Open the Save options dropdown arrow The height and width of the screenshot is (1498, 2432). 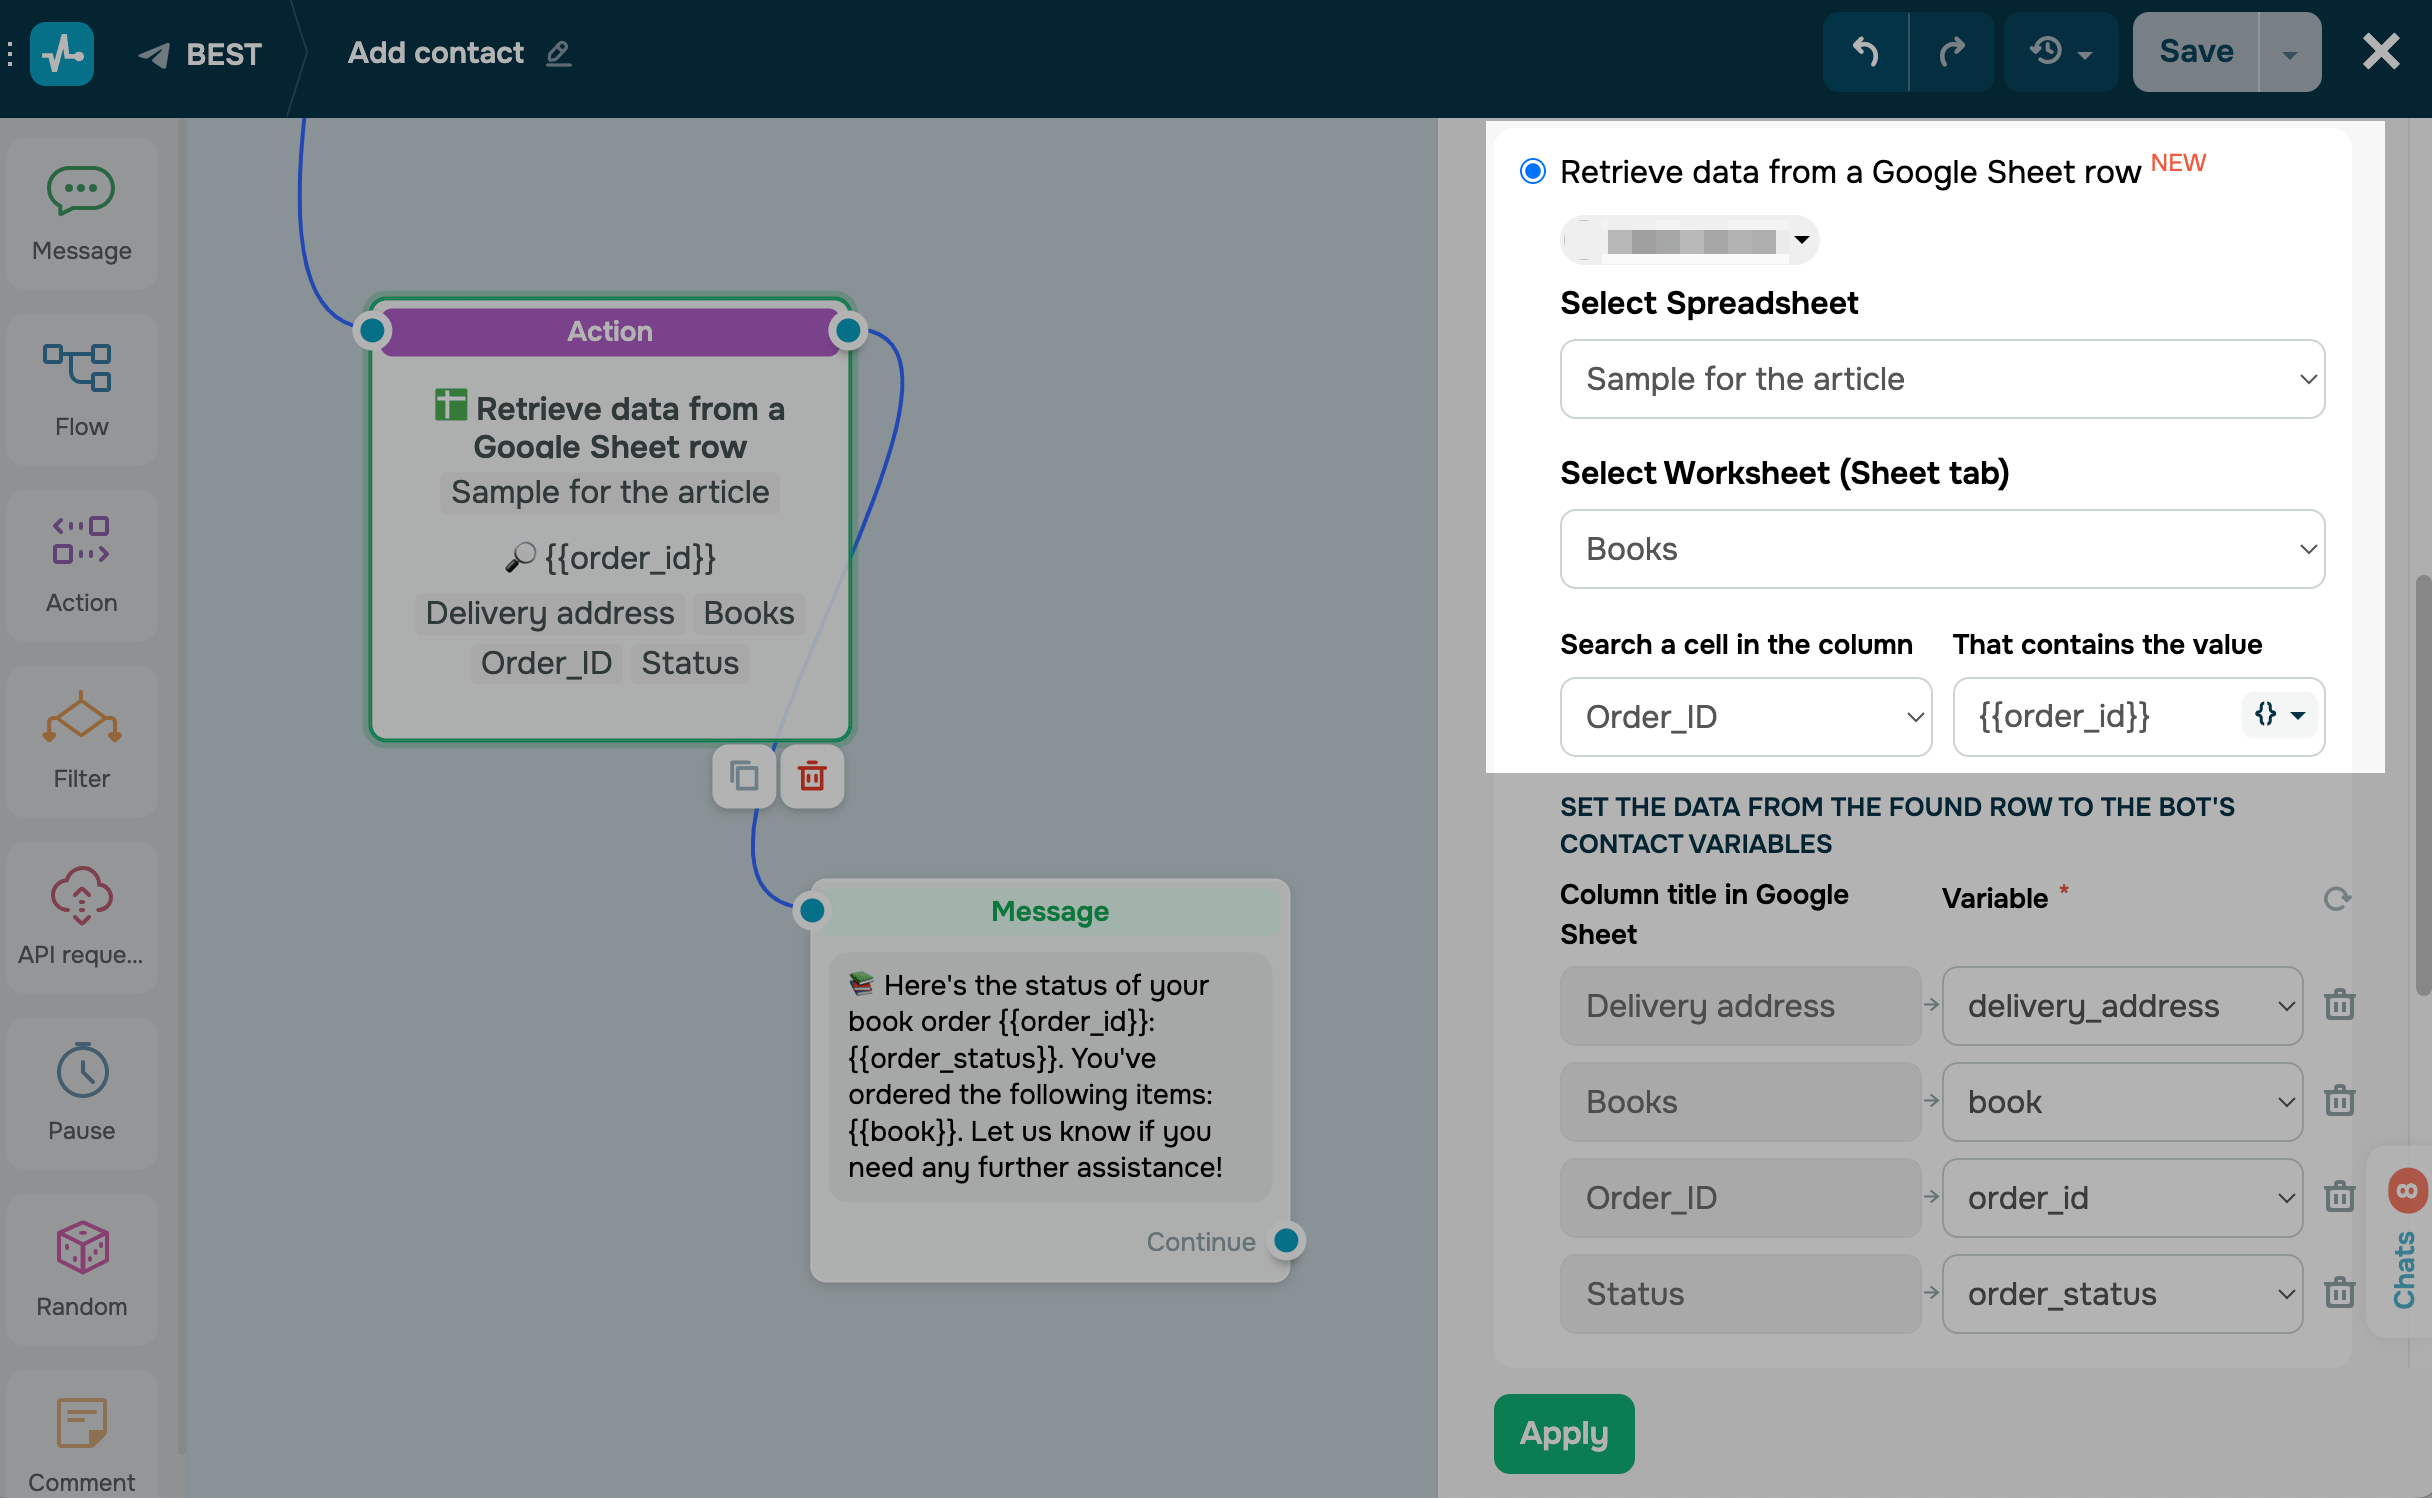pos(2289,54)
